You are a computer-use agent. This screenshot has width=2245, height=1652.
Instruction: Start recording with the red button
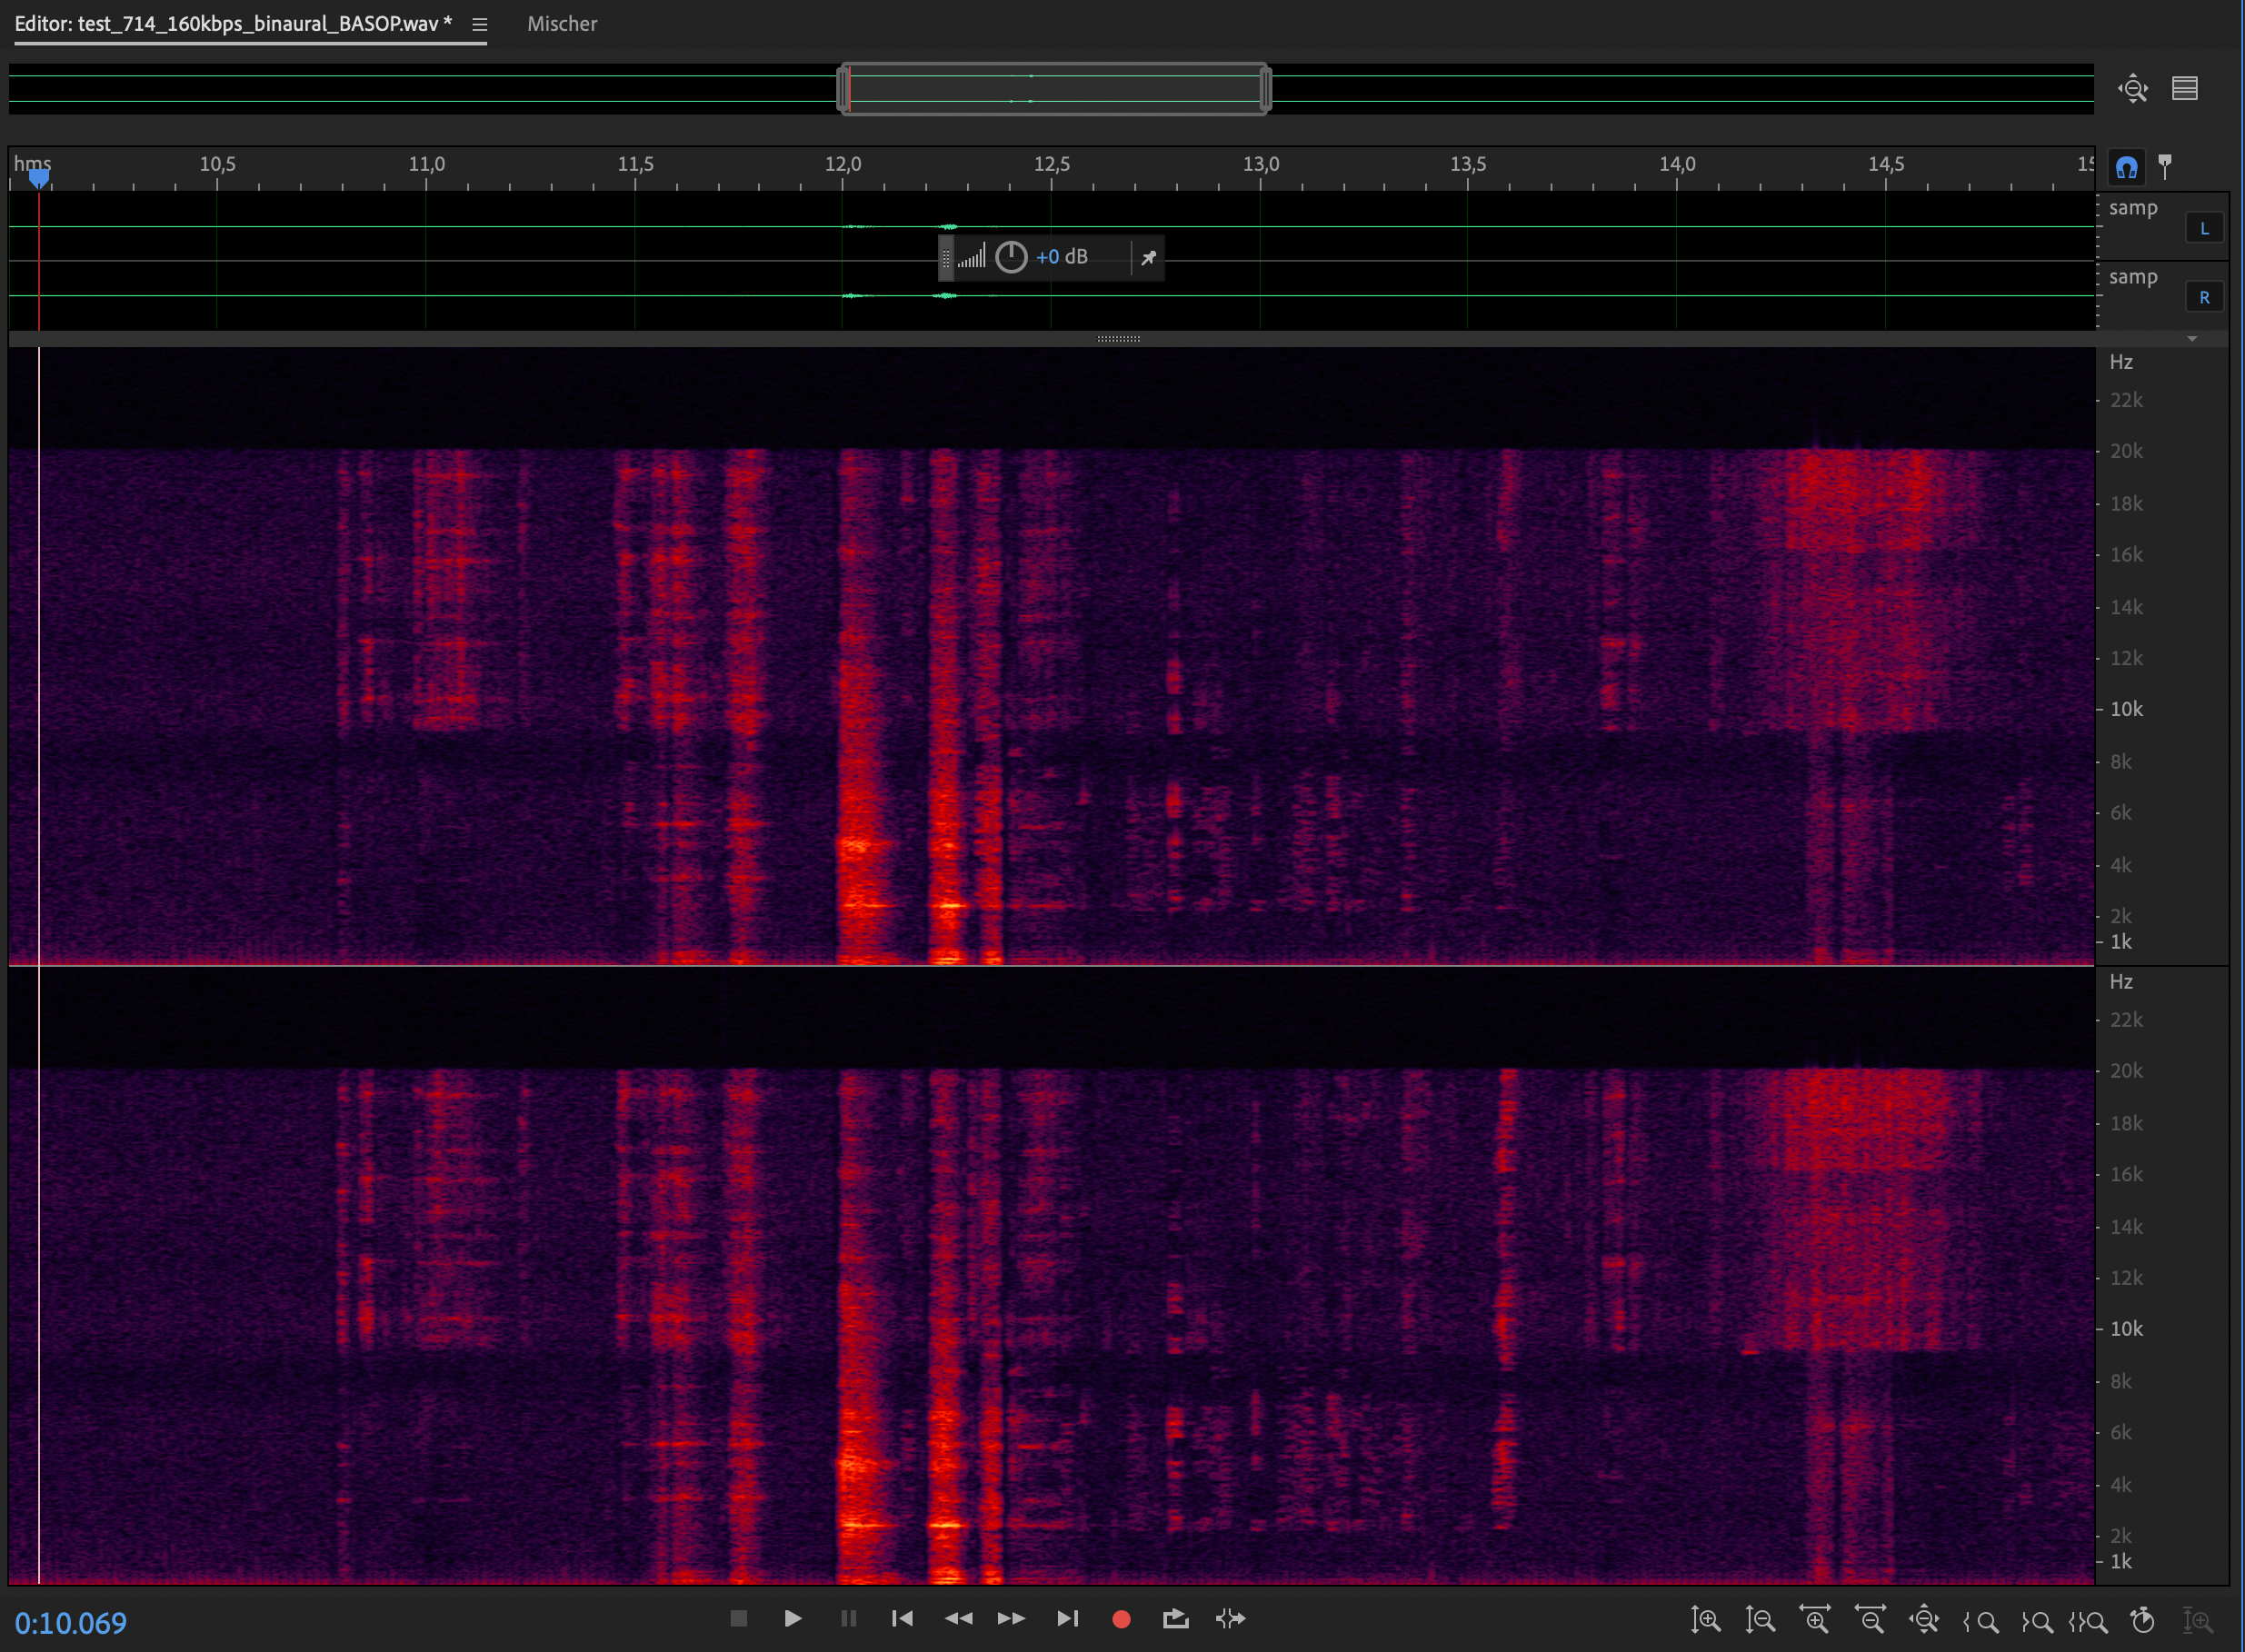[1121, 1619]
